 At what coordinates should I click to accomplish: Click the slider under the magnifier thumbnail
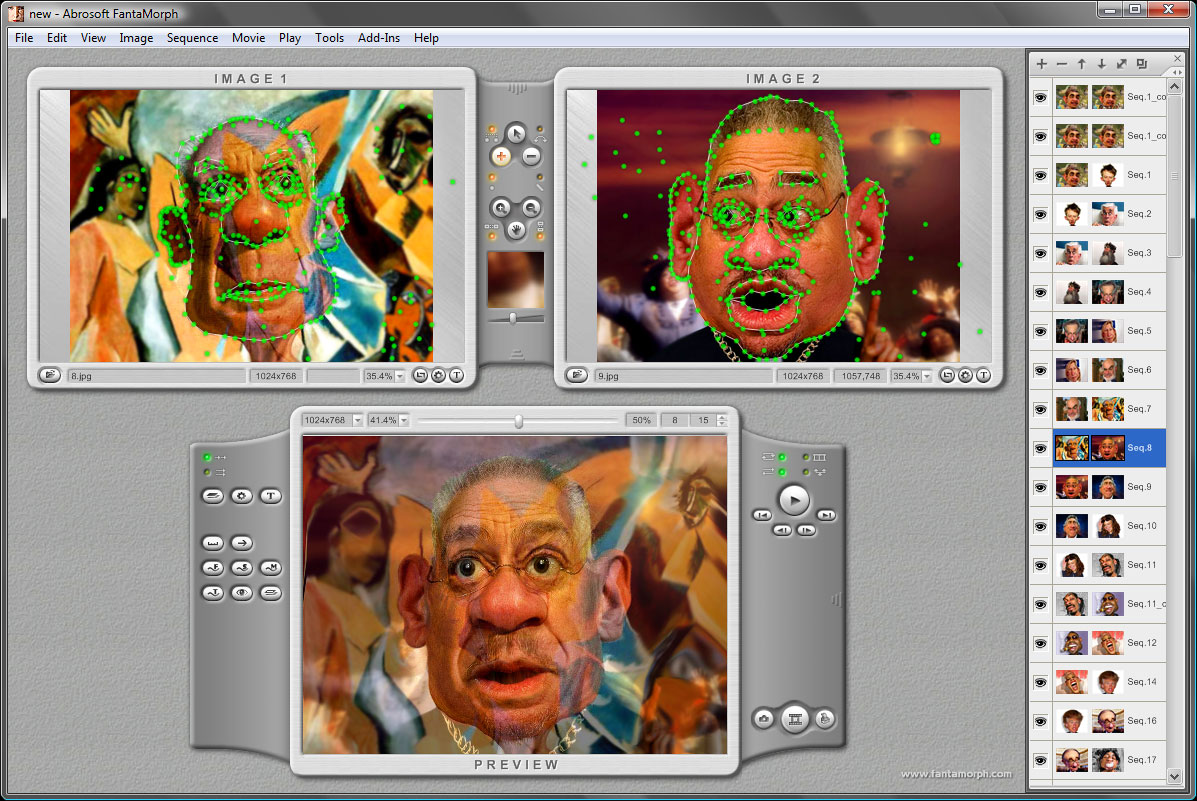pos(513,318)
